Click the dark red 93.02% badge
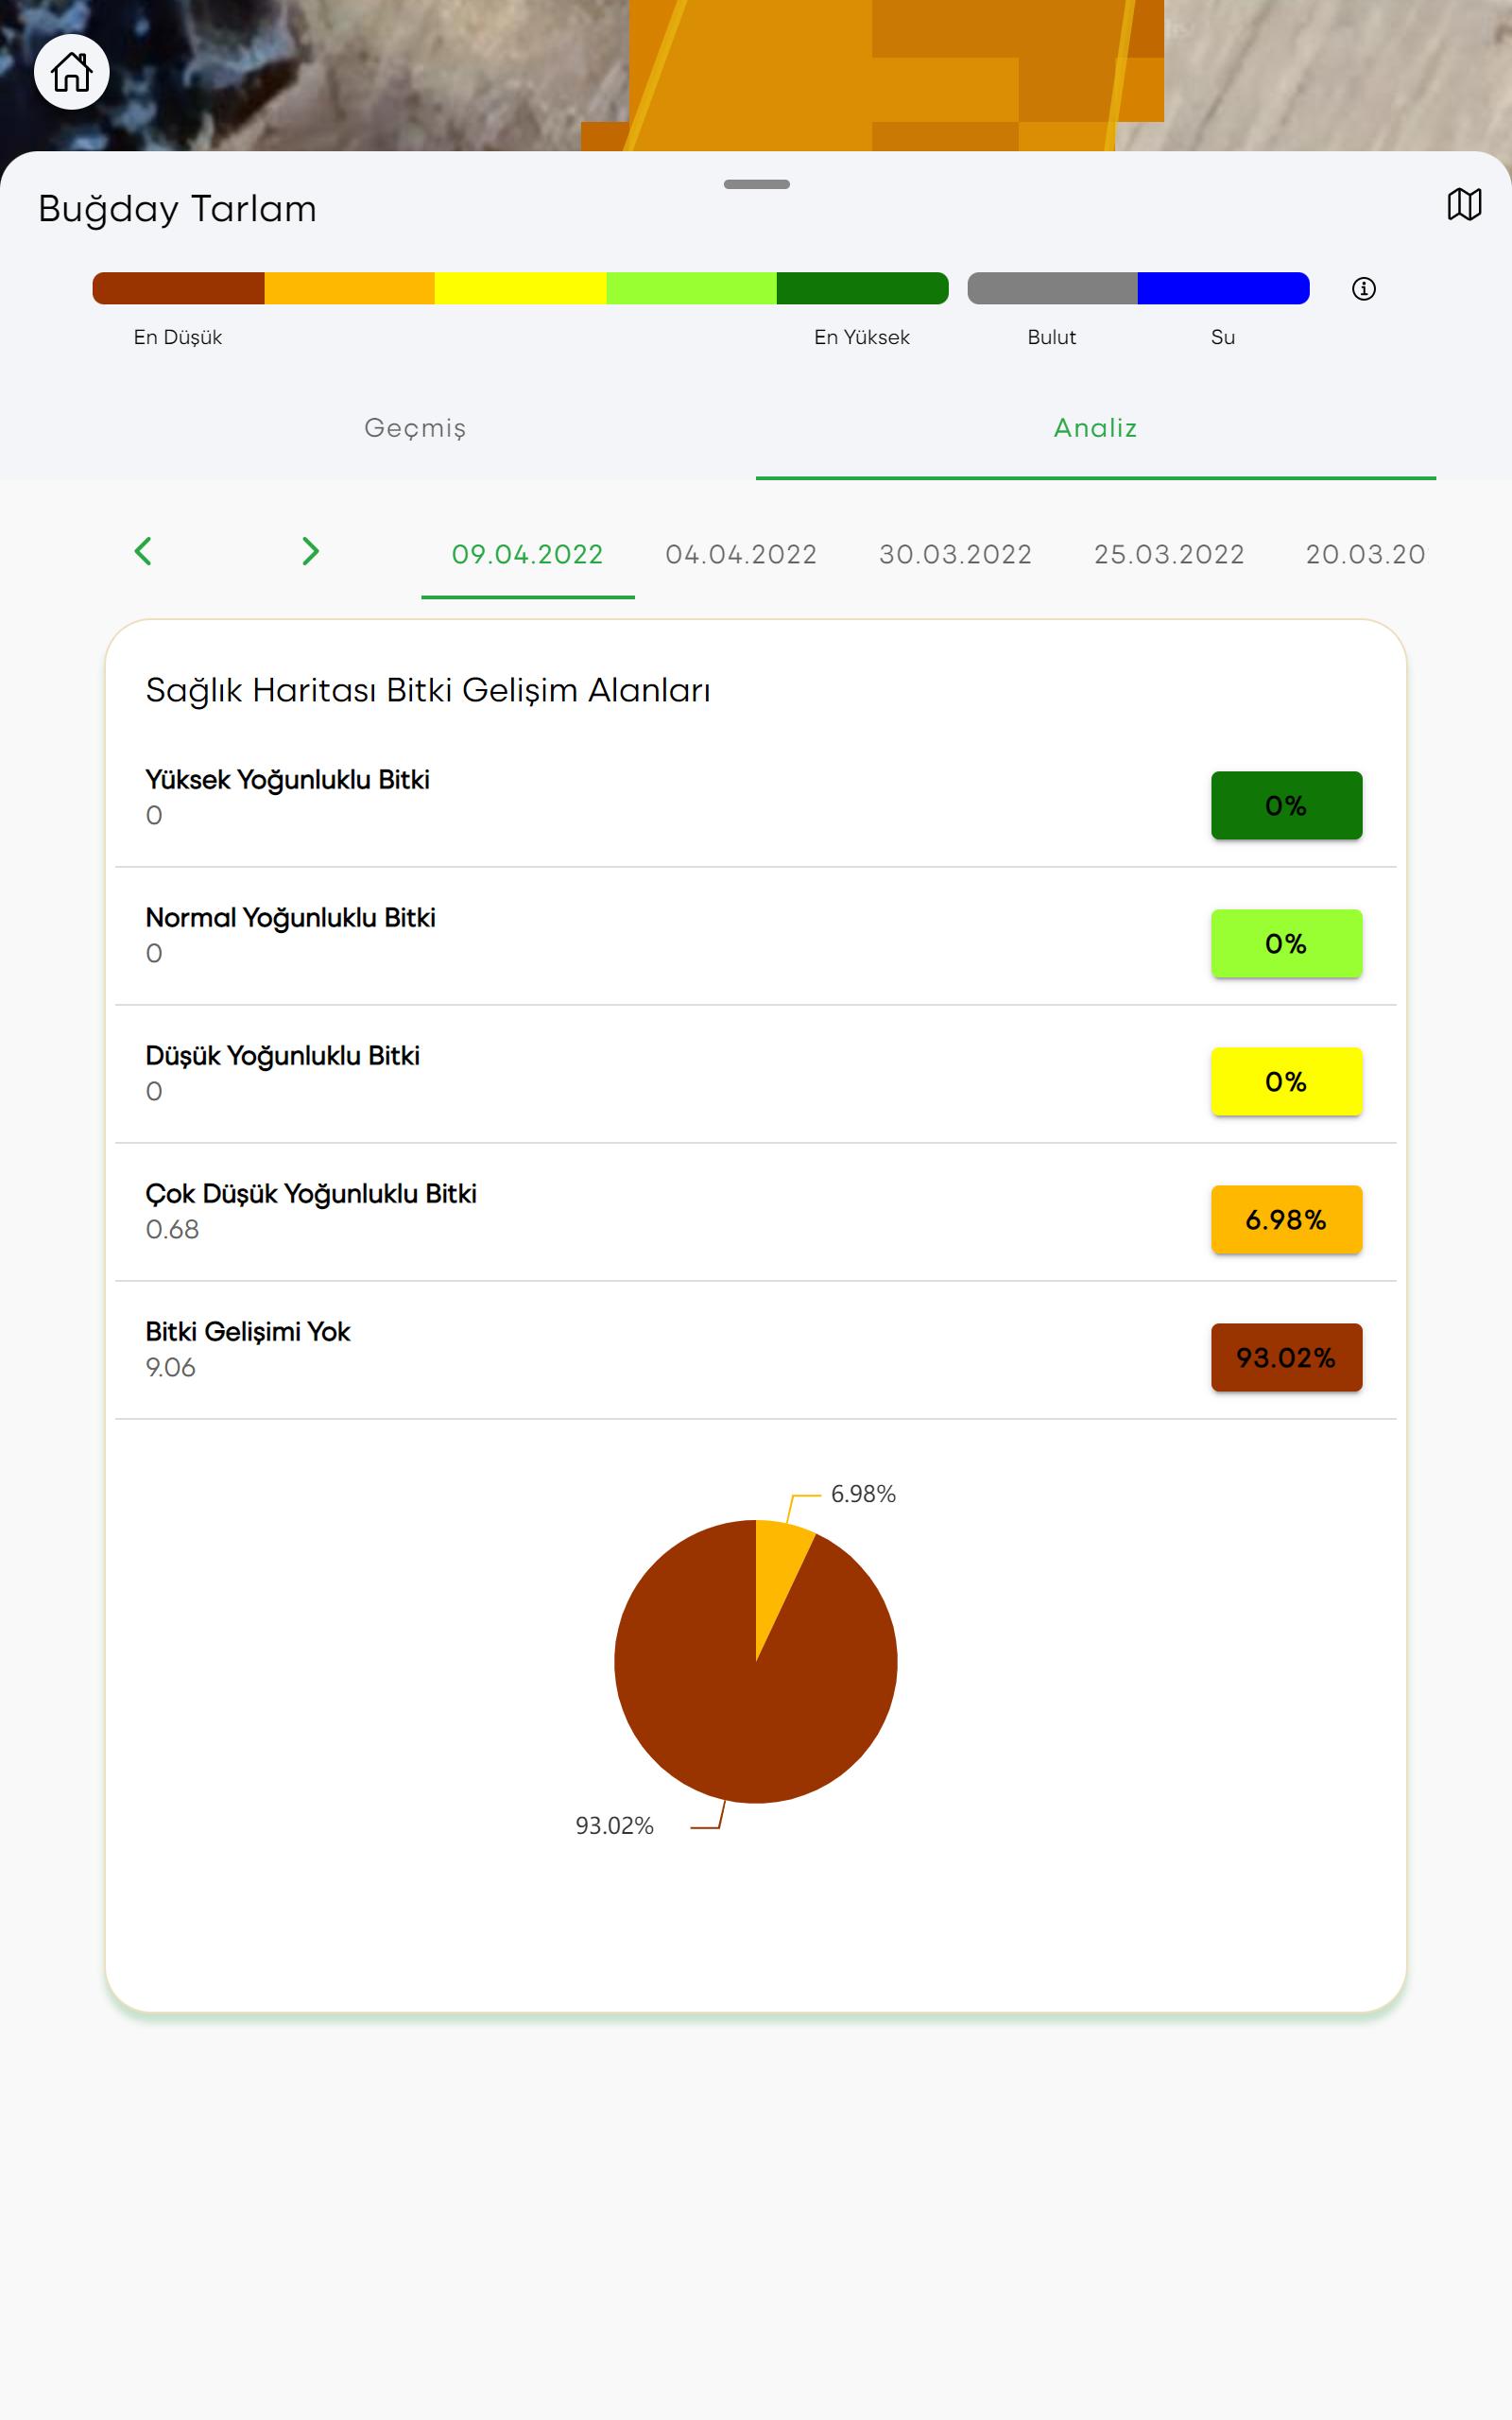Viewport: 1512px width, 2420px height. click(x=1287, y=1357)
